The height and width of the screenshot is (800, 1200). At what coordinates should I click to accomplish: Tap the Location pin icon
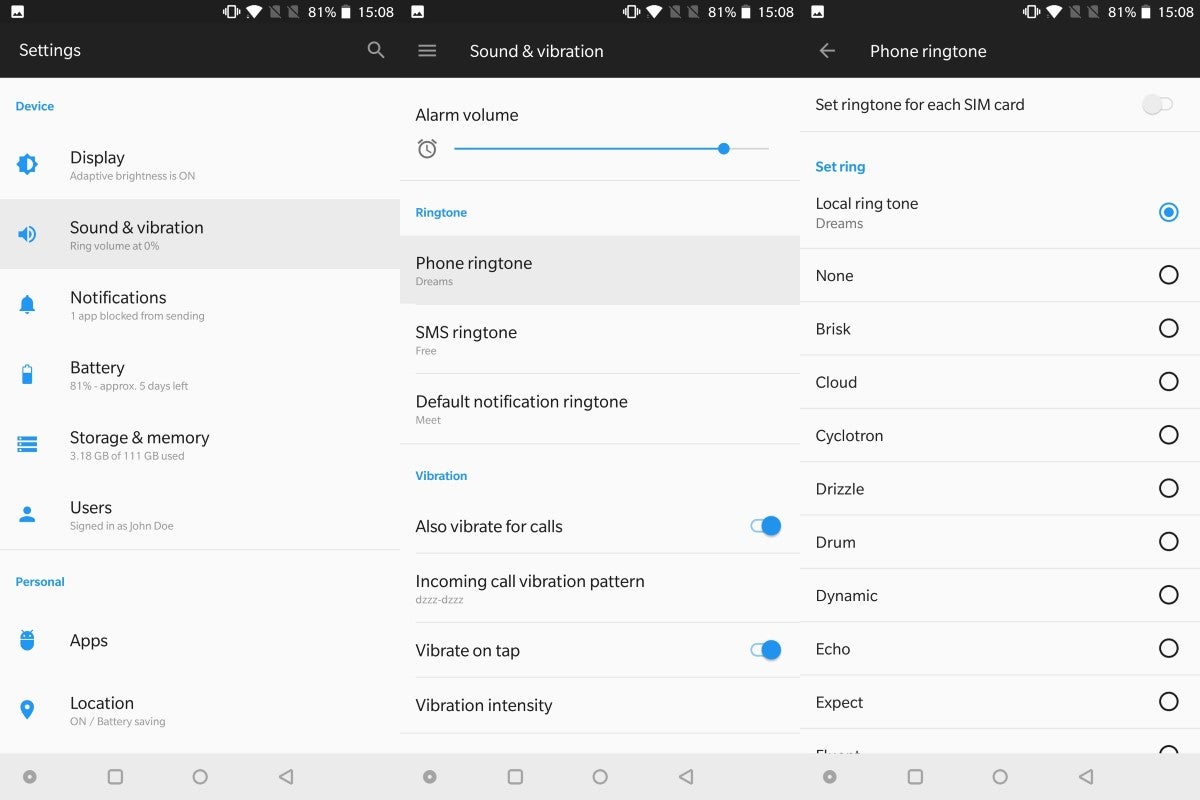(27, 710)
